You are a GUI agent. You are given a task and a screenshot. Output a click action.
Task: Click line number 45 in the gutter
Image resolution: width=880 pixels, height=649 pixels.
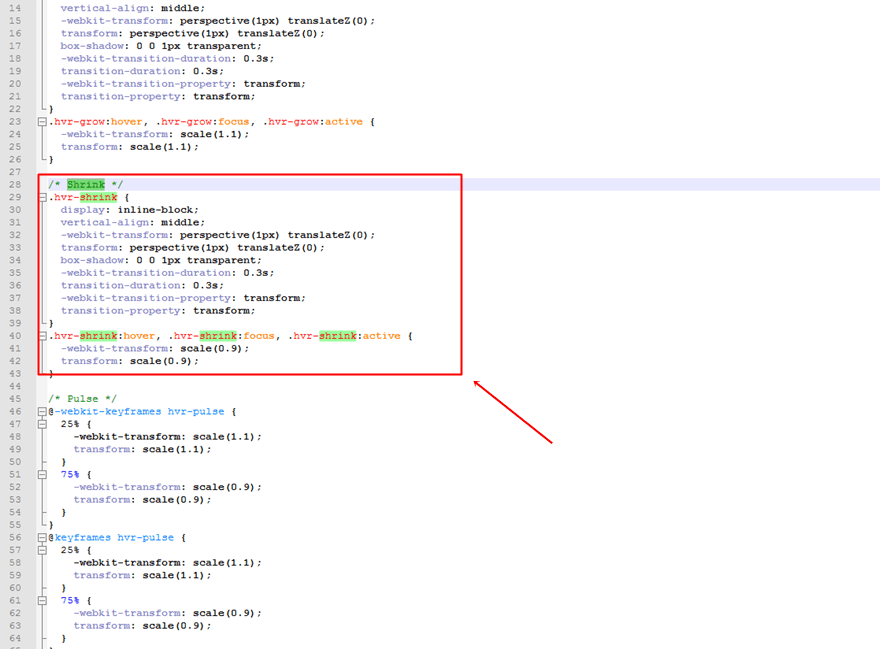coord(16,398)
